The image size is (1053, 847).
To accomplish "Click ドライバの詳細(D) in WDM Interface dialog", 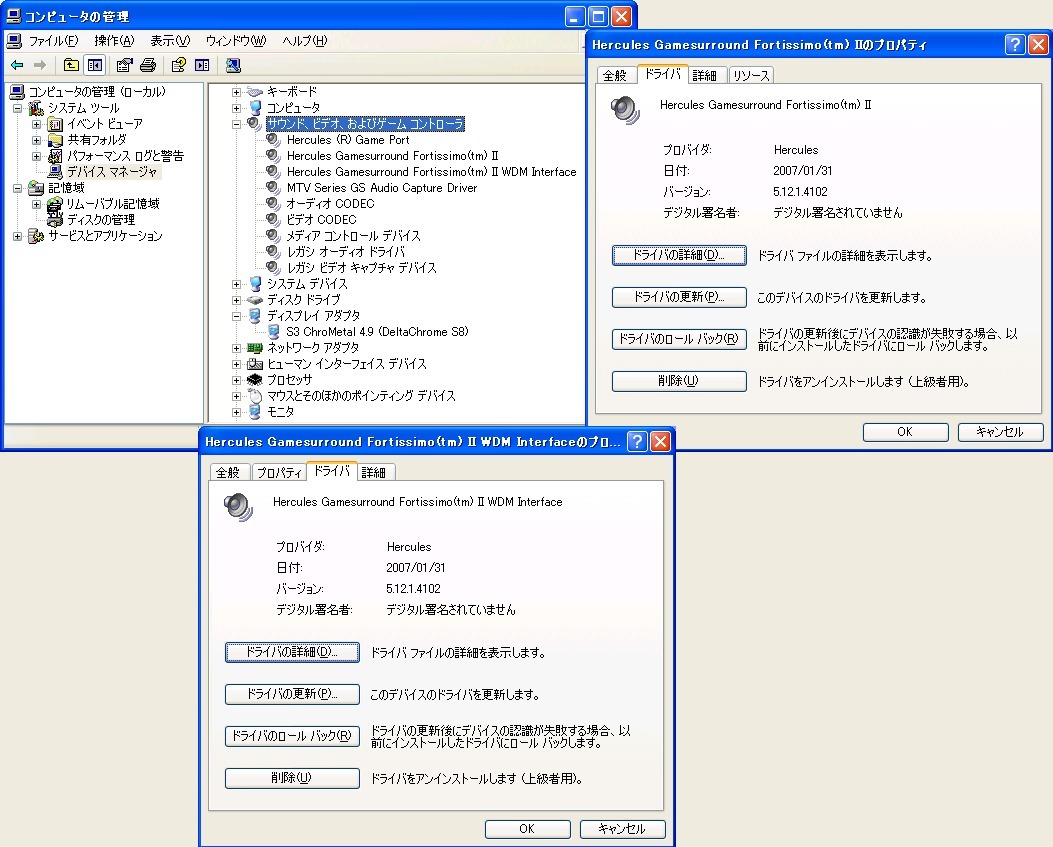I will [x=292, y=652].
